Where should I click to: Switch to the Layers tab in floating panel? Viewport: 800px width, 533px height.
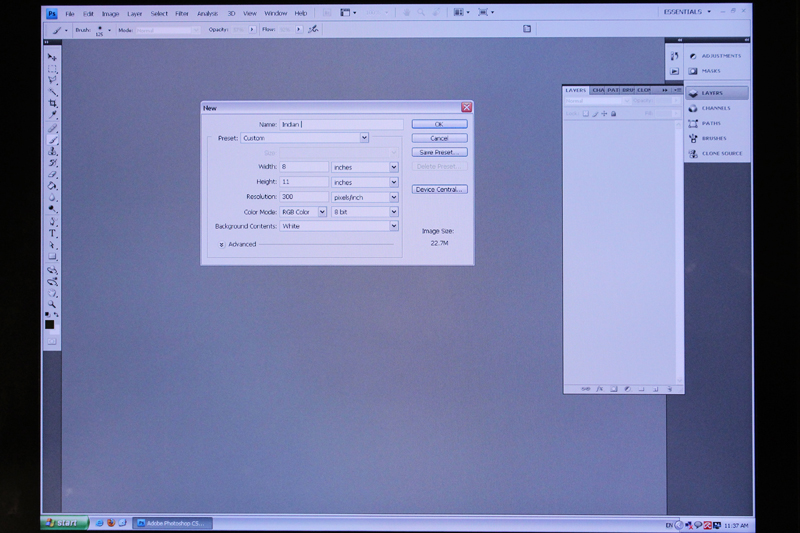point(575,90)
